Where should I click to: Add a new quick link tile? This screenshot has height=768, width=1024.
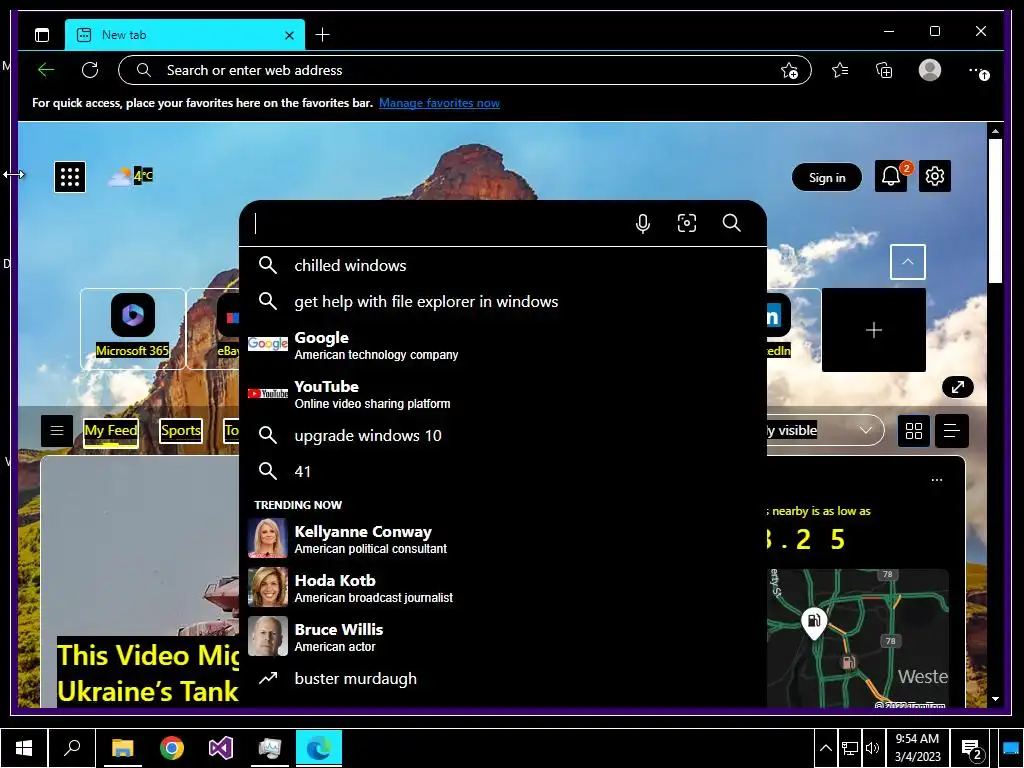[x=873, y=330]
